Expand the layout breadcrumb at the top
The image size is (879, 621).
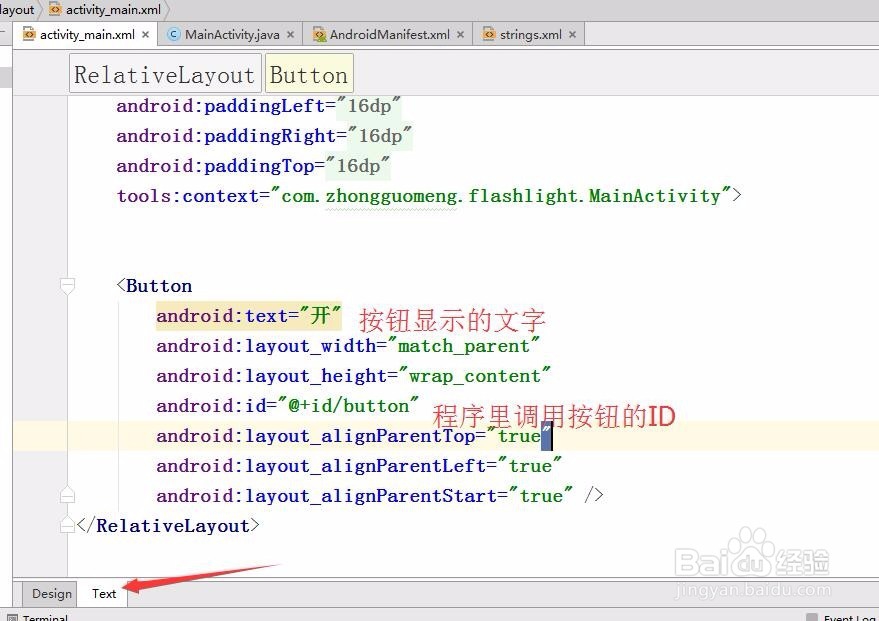(x=15, y=10)
